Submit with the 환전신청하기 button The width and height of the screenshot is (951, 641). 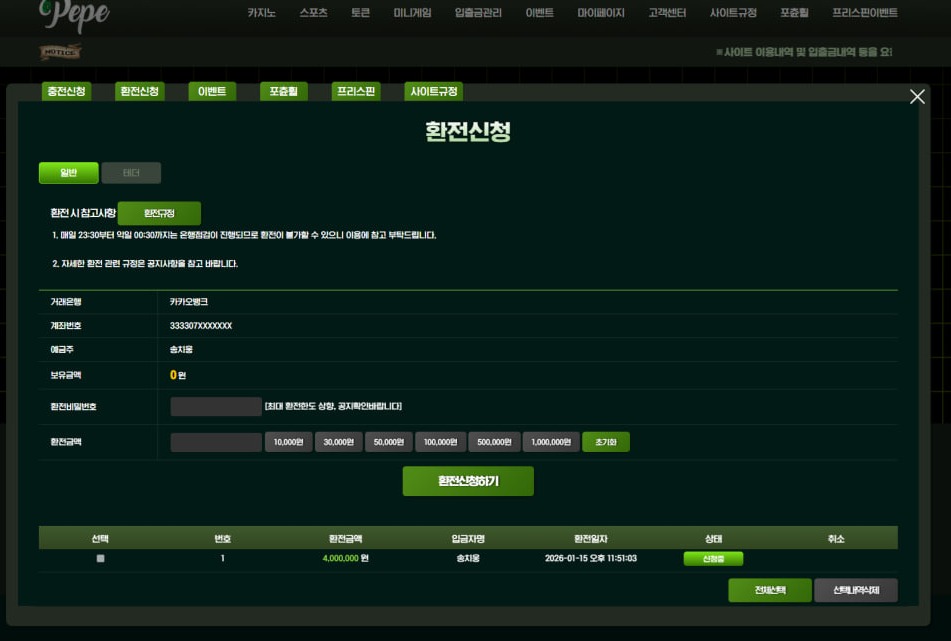[x=468, y=481]
